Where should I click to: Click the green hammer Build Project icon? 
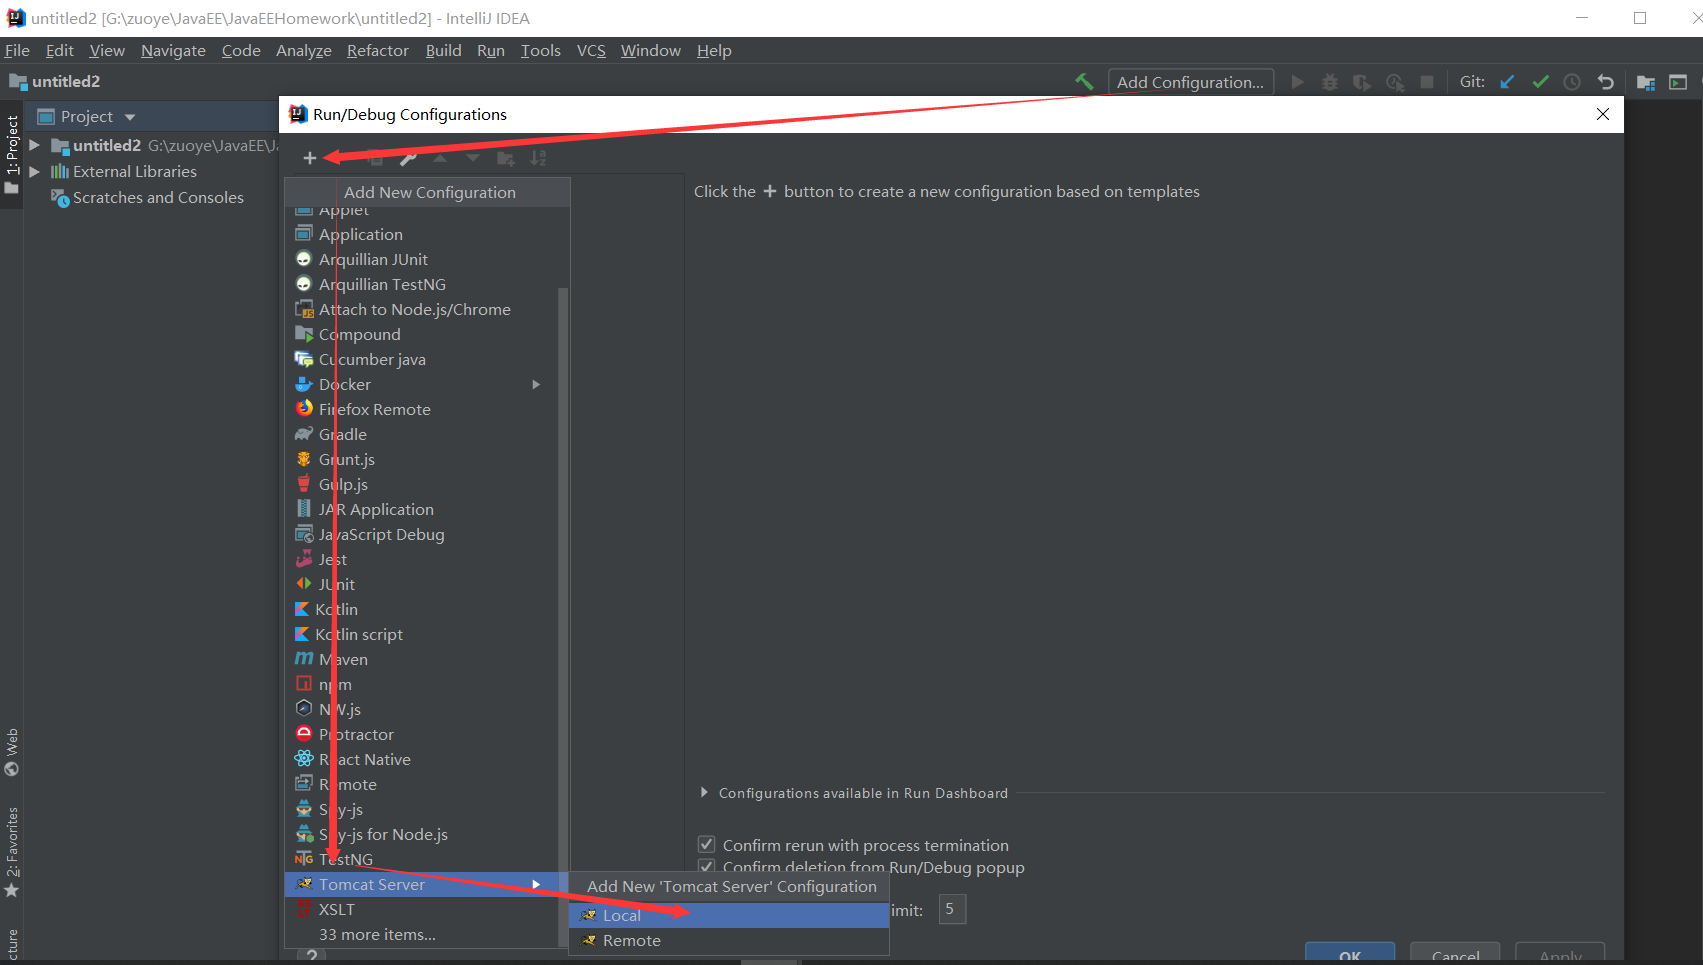click(x=1084, y=82)
